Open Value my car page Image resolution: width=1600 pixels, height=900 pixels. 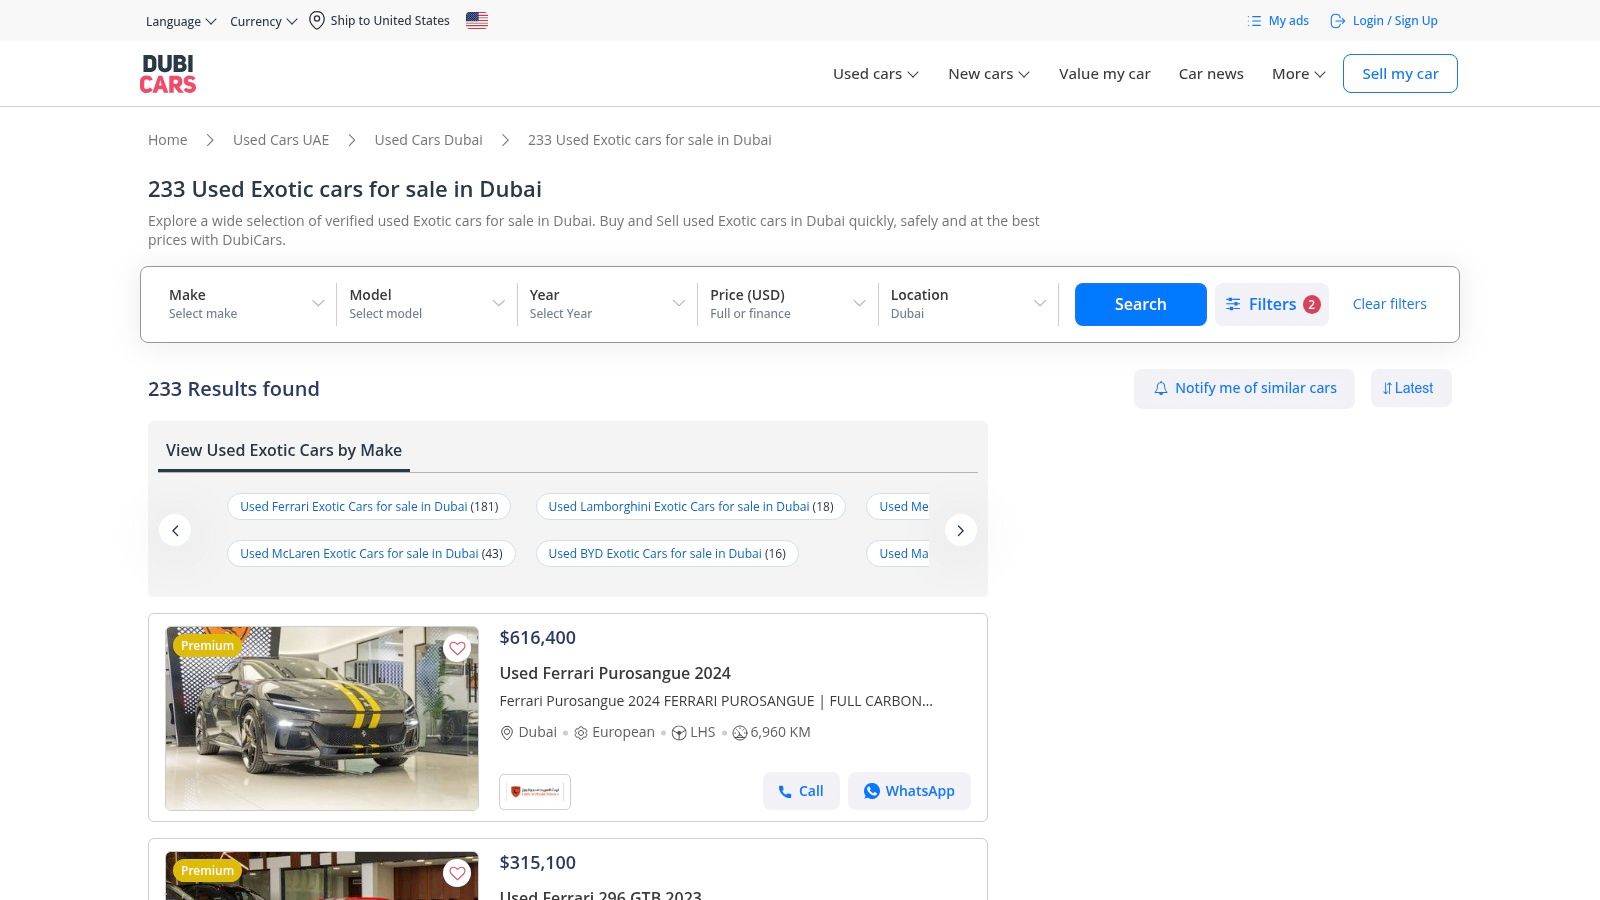[1105, 74]
